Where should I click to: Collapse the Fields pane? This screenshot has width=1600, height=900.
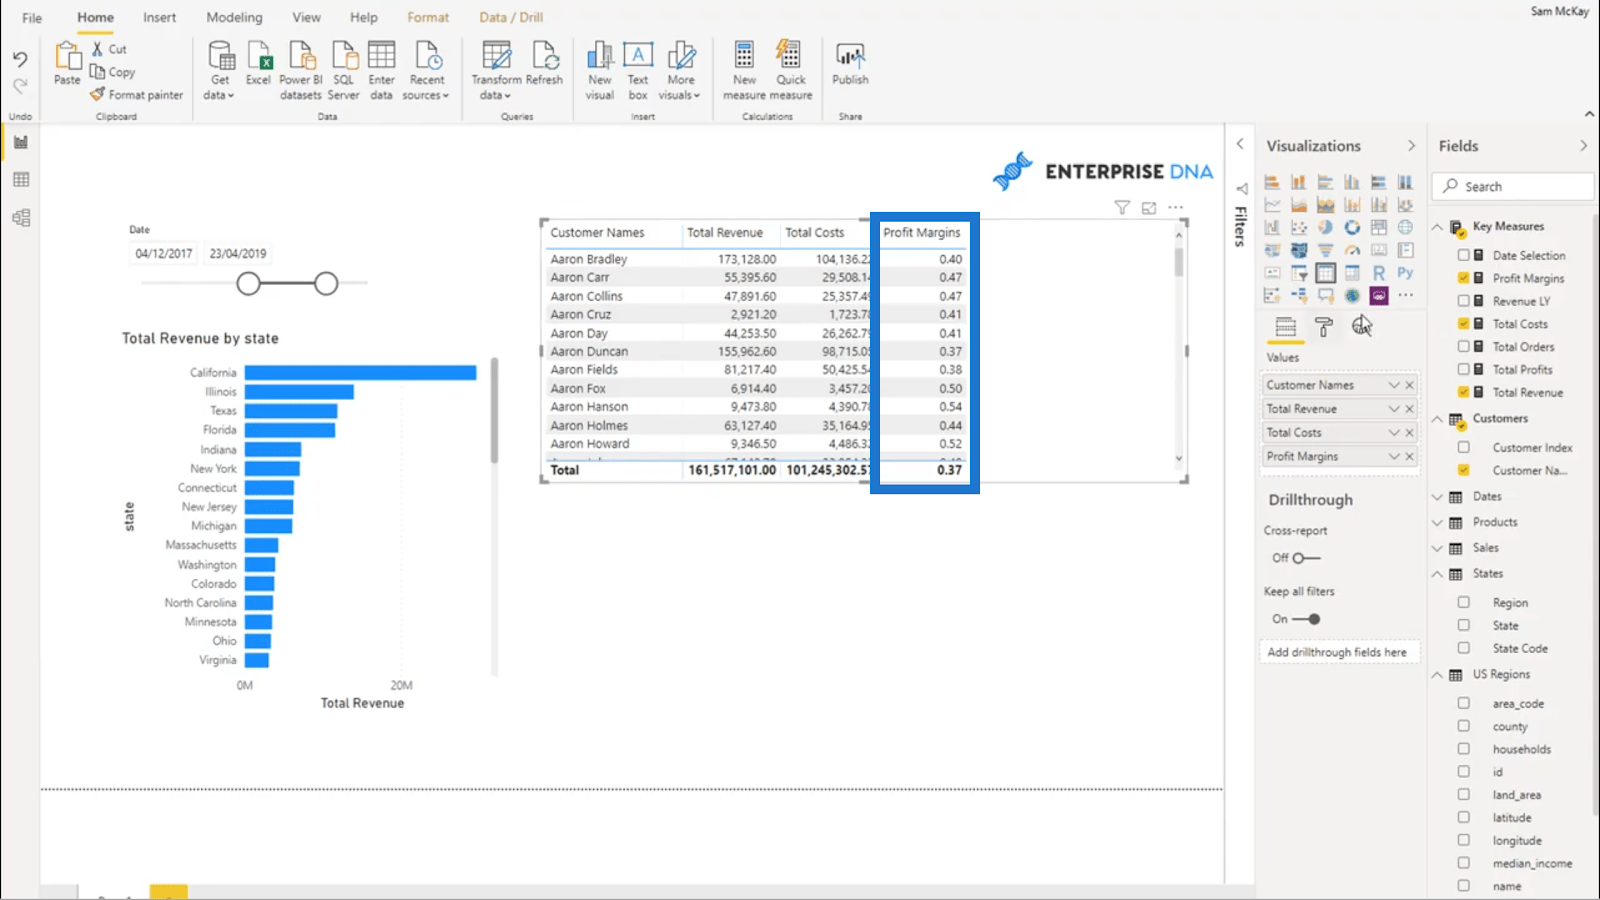pyautogui.click(x=1583, y=146)
